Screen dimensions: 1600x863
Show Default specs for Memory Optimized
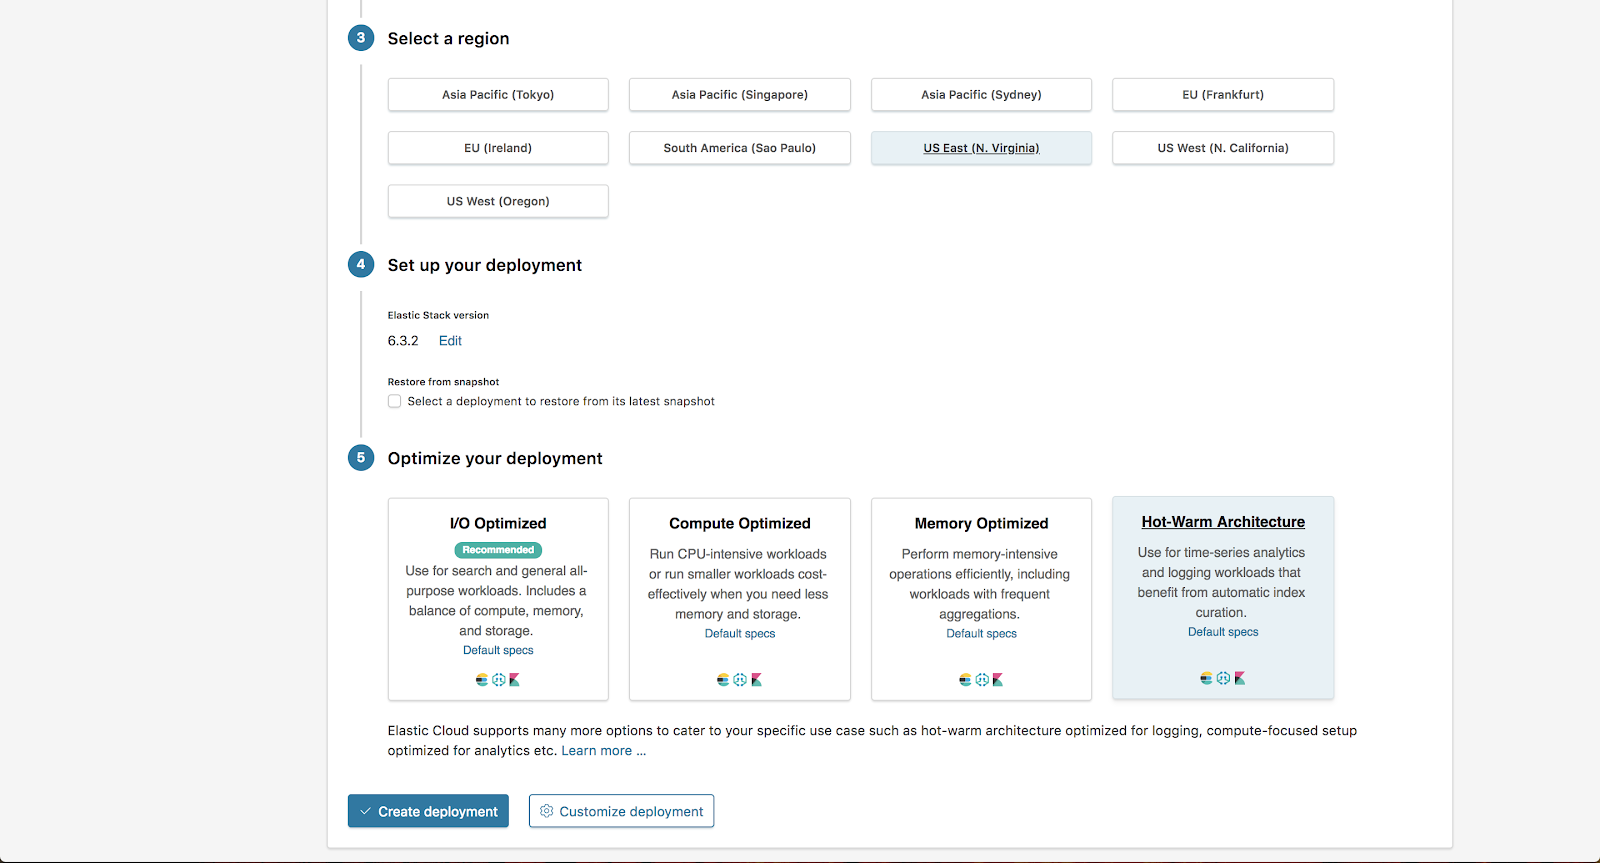[x=981, y=633]
